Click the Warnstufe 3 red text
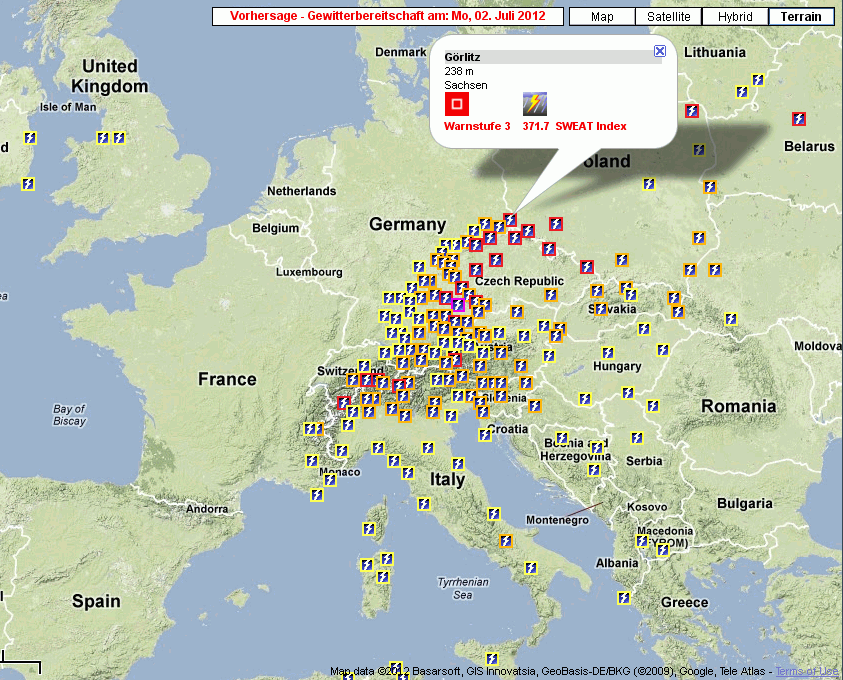This screenshot has height=680, width=843. point(477,127)
